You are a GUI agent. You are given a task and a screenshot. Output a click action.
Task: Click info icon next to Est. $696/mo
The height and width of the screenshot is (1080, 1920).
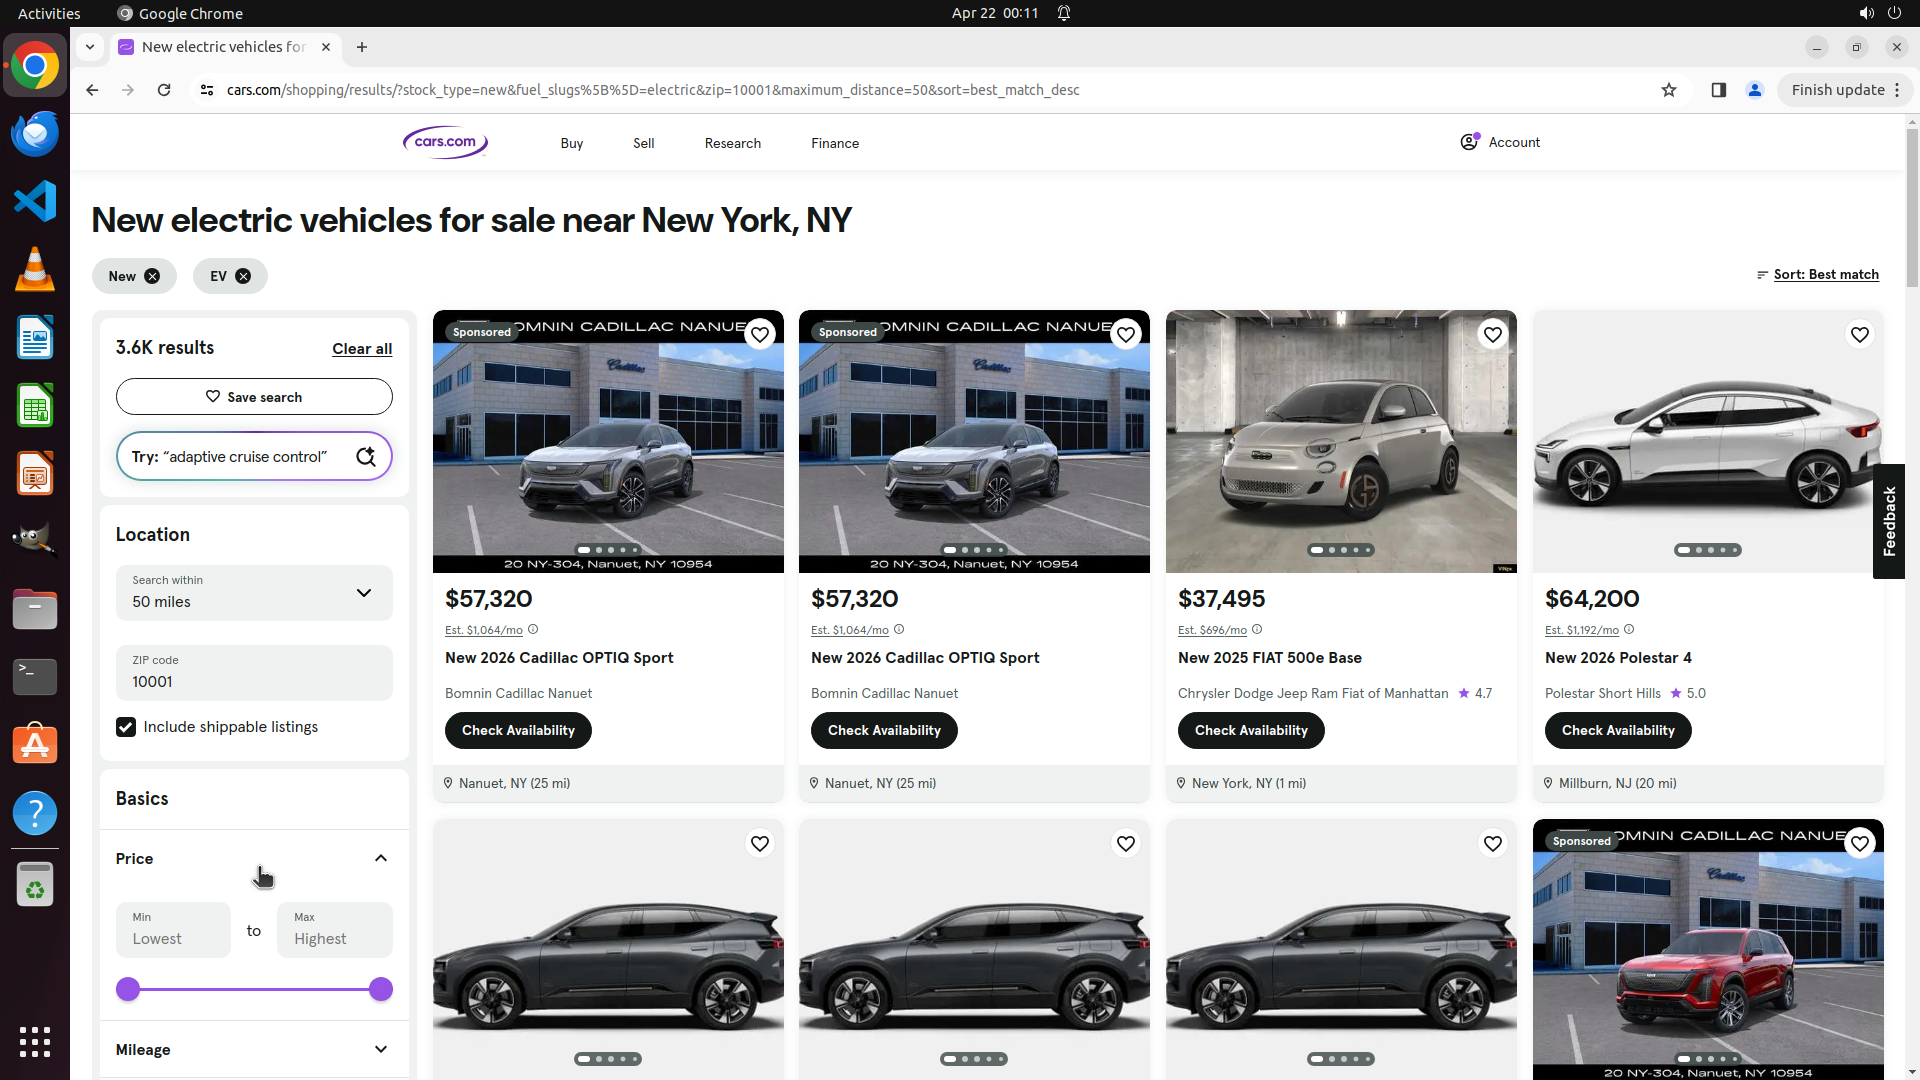click(x=1257, y=630)
